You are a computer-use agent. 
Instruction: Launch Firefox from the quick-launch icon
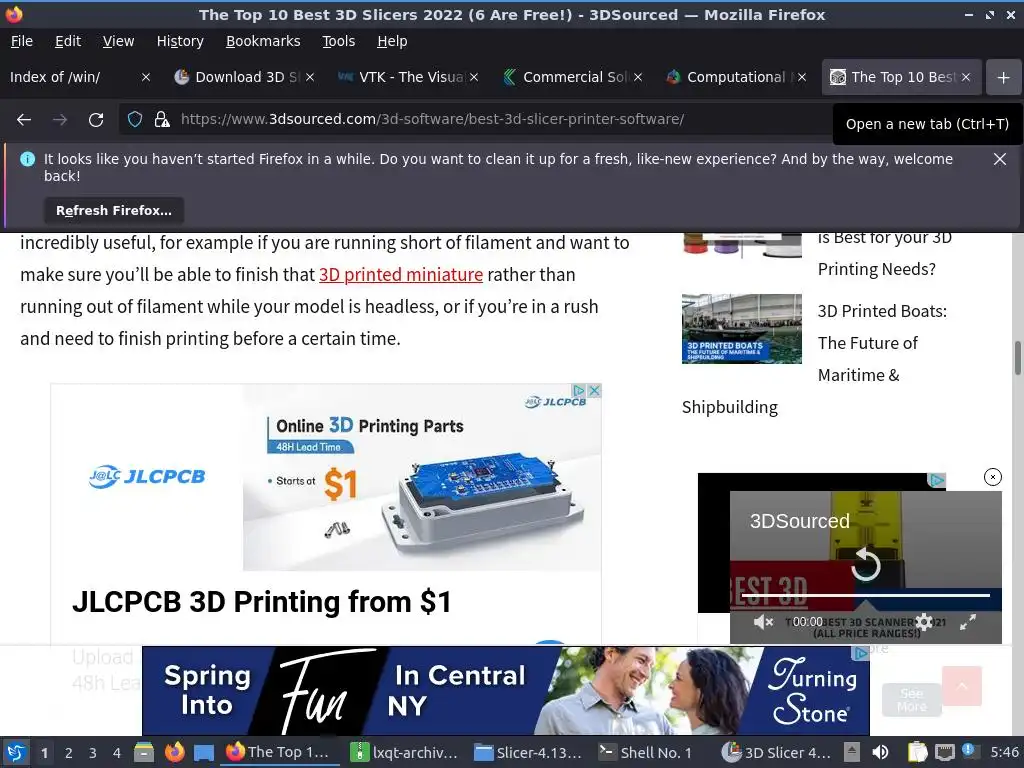pos(174,752)
